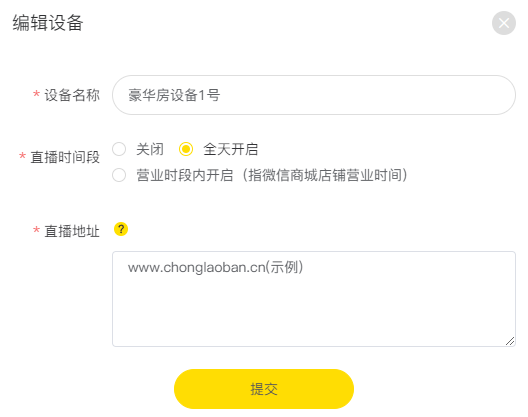Click the 营业时段内开启（指微信商城店铺营业时间）label text
528x417 pixels.
[x=272, y=175]
